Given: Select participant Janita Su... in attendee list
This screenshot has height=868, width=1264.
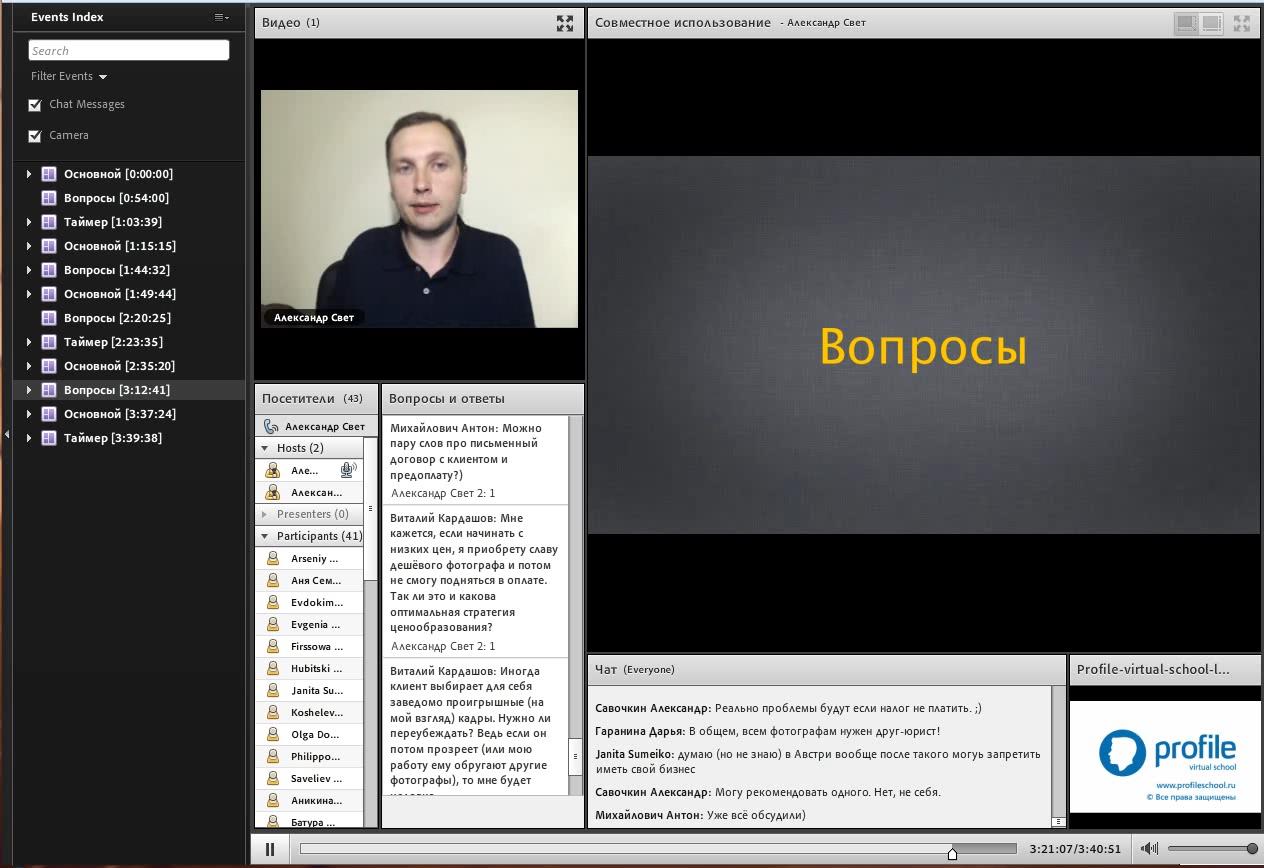Looking at the screenshot, I should click(316, 691).
